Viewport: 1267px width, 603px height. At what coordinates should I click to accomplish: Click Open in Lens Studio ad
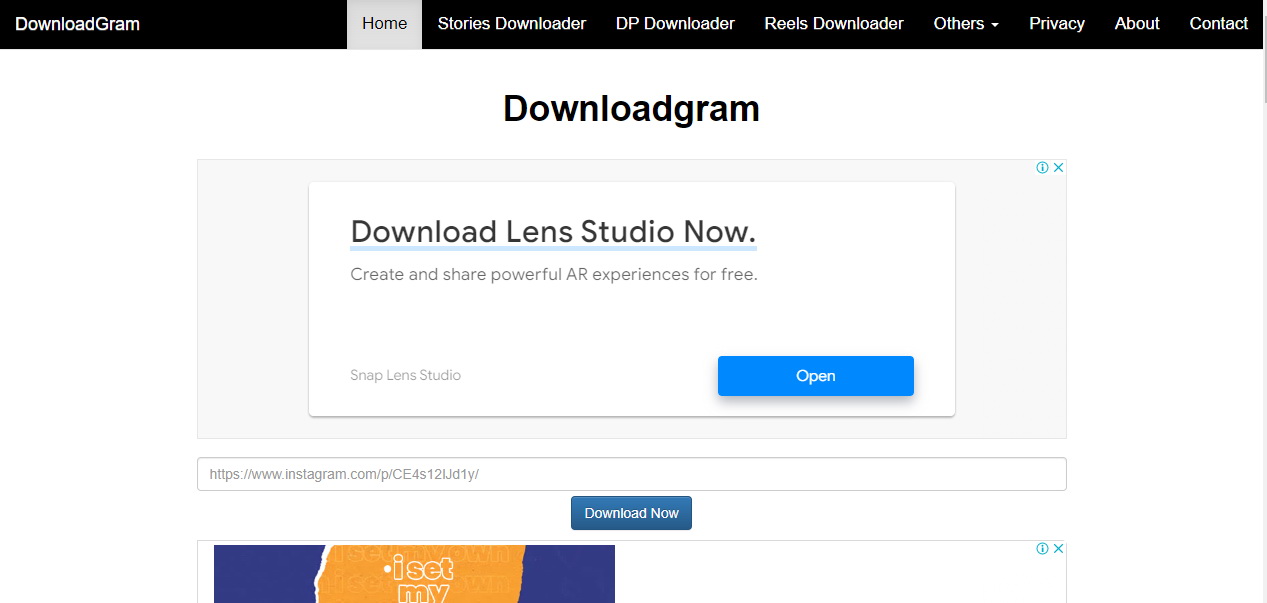816,376
